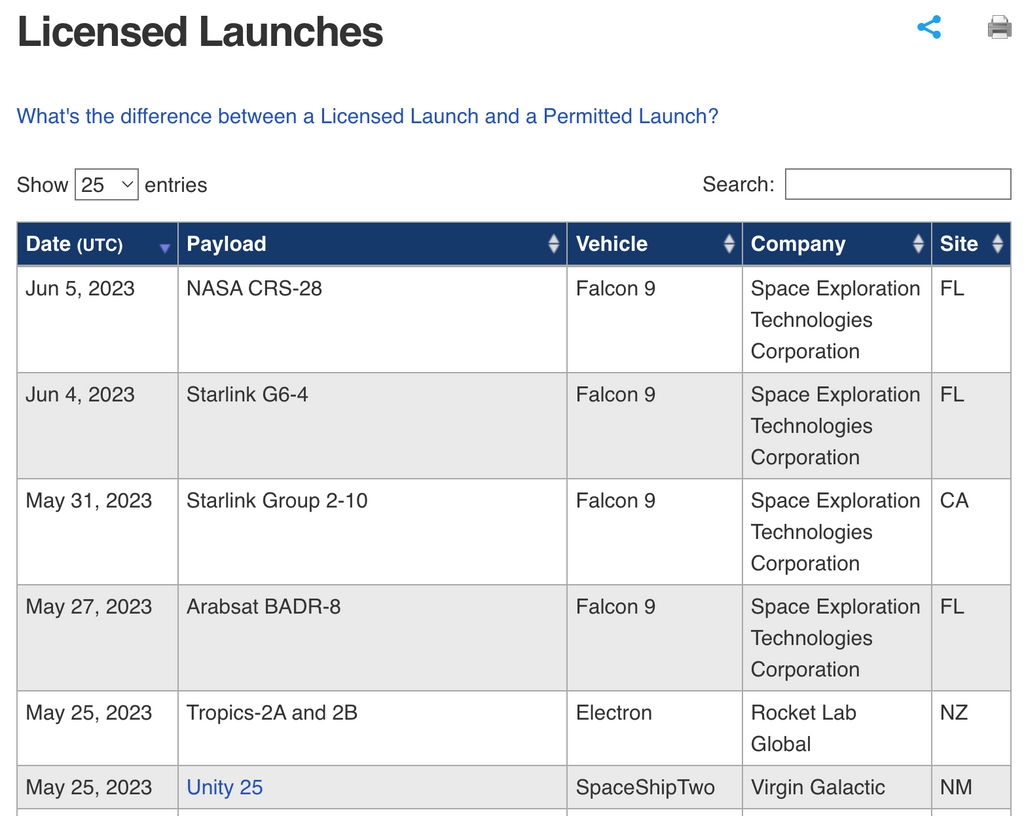This screenshot has height=816, width=1024.
Task: Select the NASA CRS-28 payload cell
Action: pyautogui.click(x=372, y=320)
